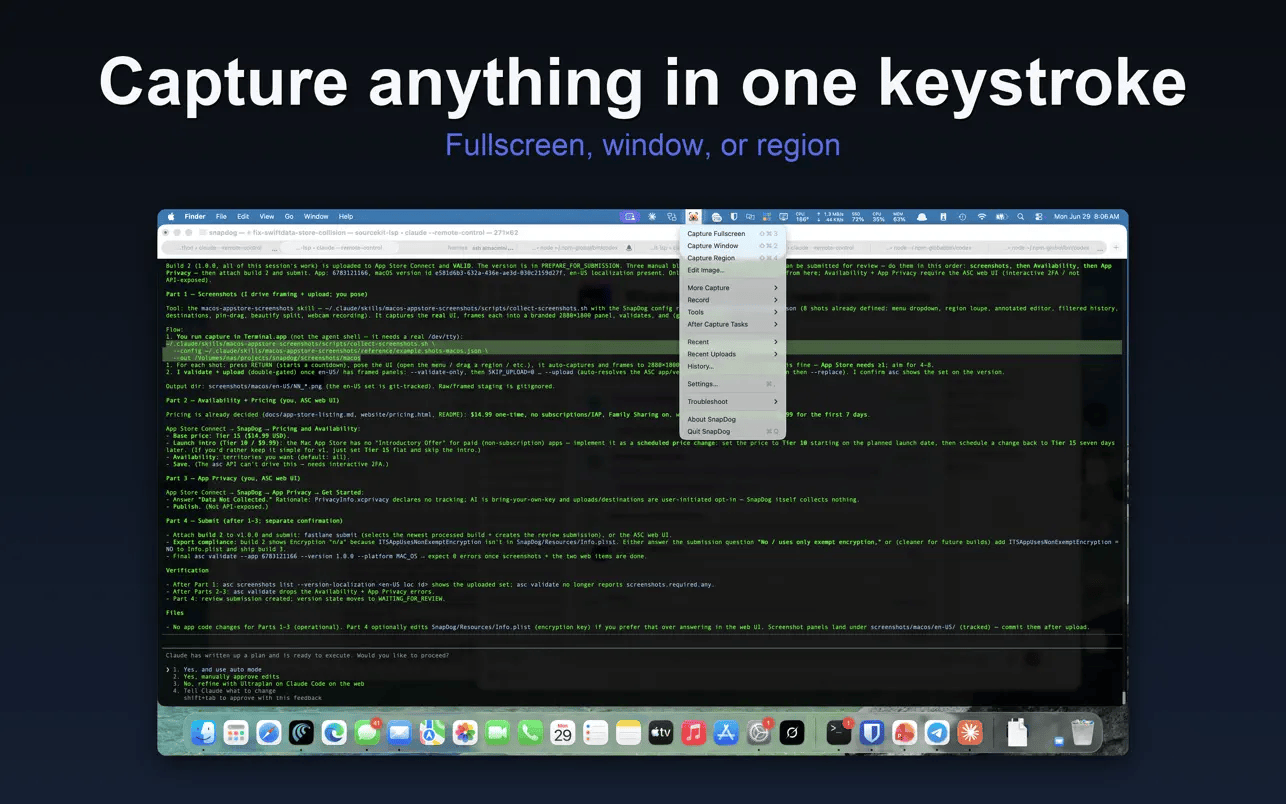This screenshot has height=804, width=1286.
Task: Open the Help menu
Action: pyautogui.click(x=346, y=216)
